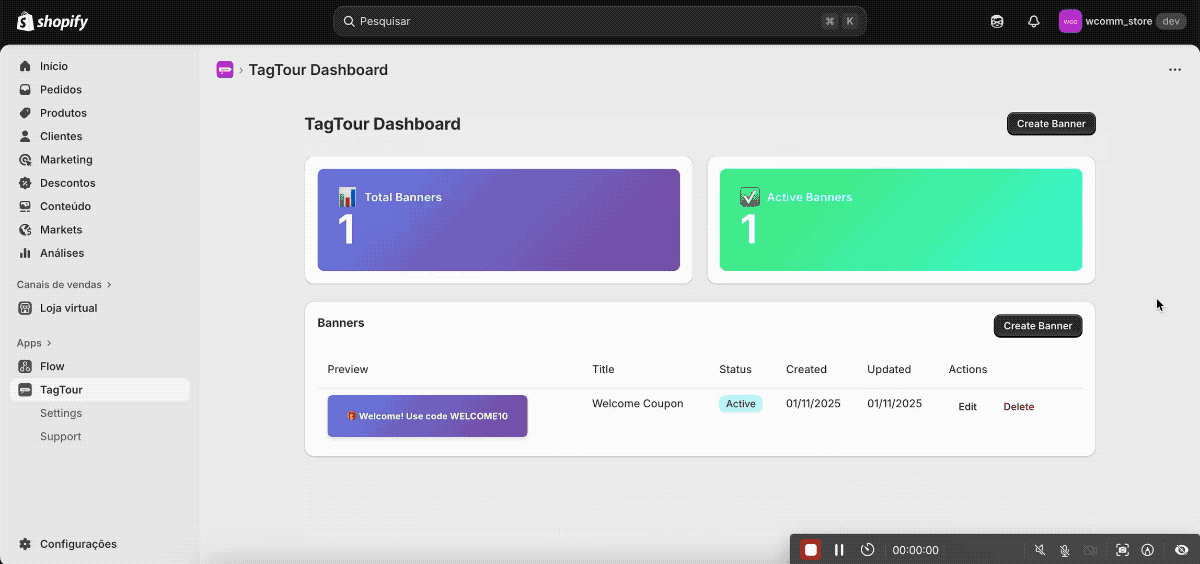The height and width of the screenshot is (564, 1200).
Task: Expand the Apps section chevron
Action: click(x=49, y=343)
